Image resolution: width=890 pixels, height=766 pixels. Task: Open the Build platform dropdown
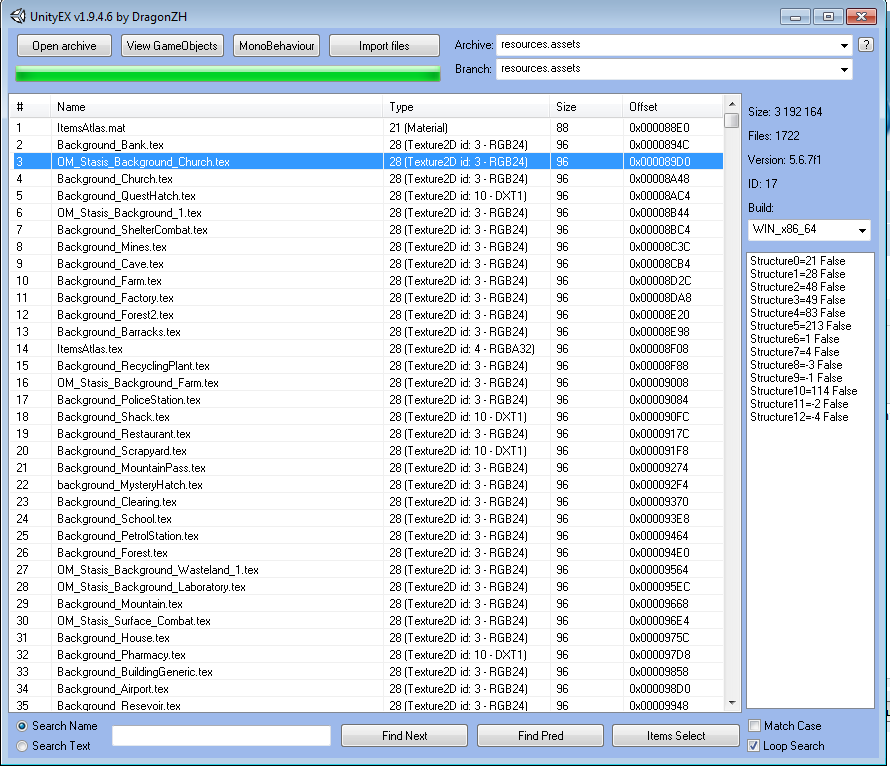click(861, 231)
